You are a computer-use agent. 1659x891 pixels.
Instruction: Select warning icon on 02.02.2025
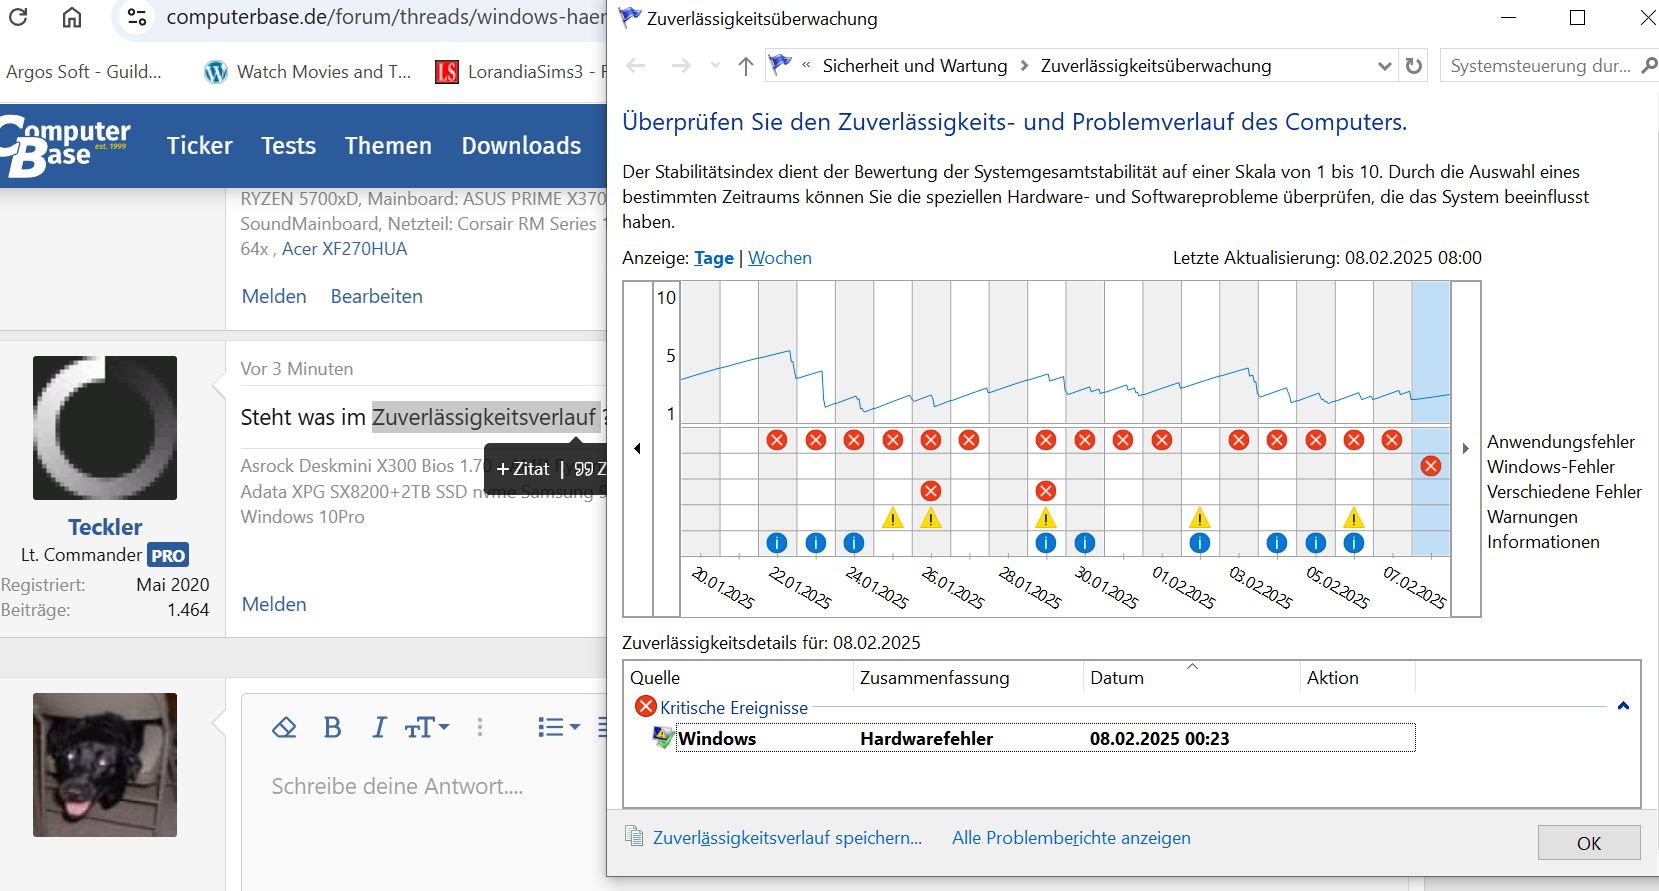1200,518
